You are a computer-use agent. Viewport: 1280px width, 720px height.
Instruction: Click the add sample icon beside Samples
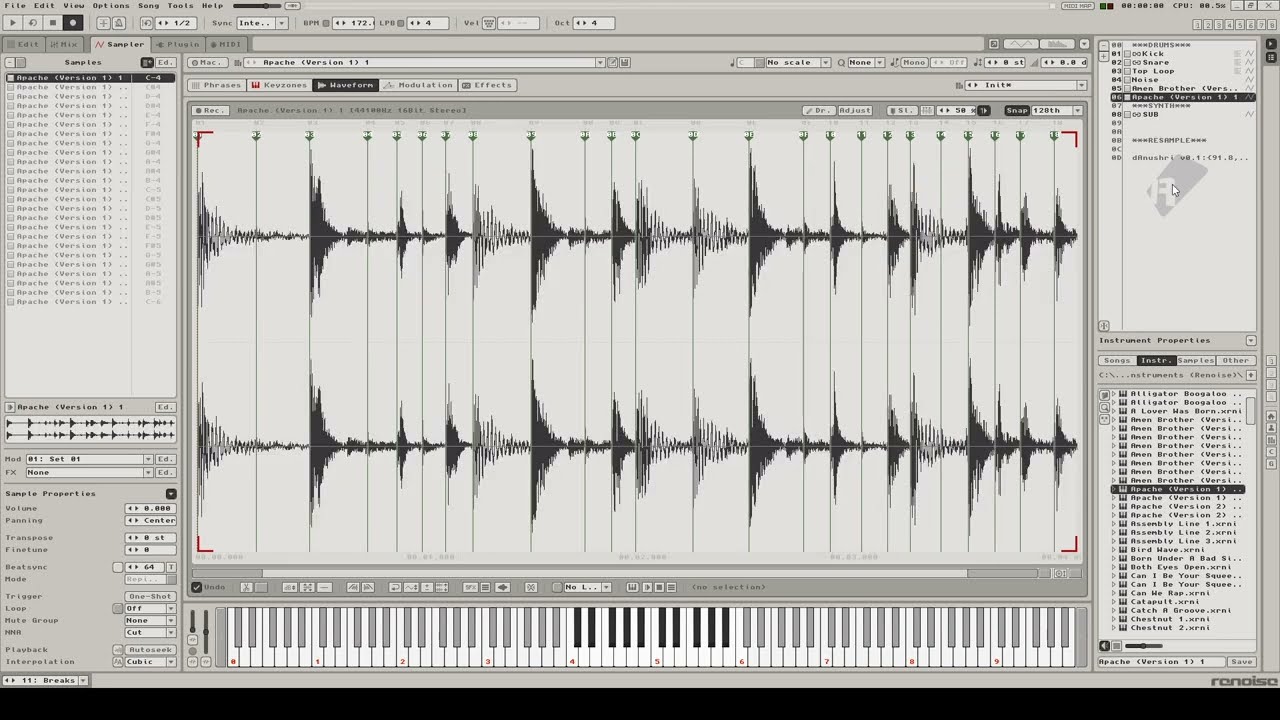pyautogui.click(x=147, y=62)
